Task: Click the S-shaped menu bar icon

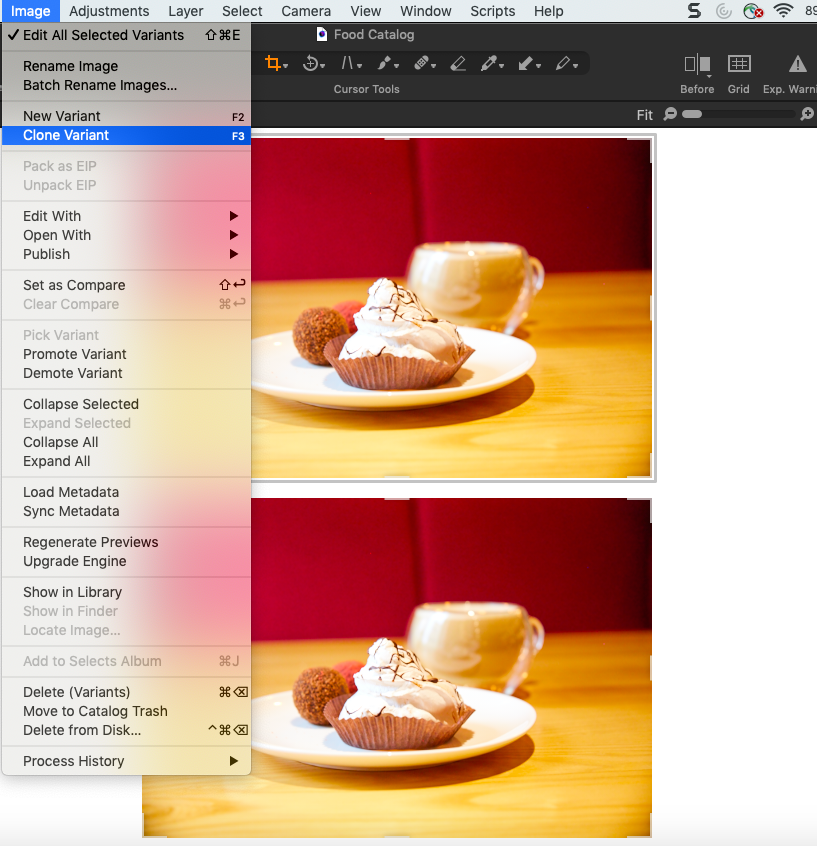Action: pos(695,10)
